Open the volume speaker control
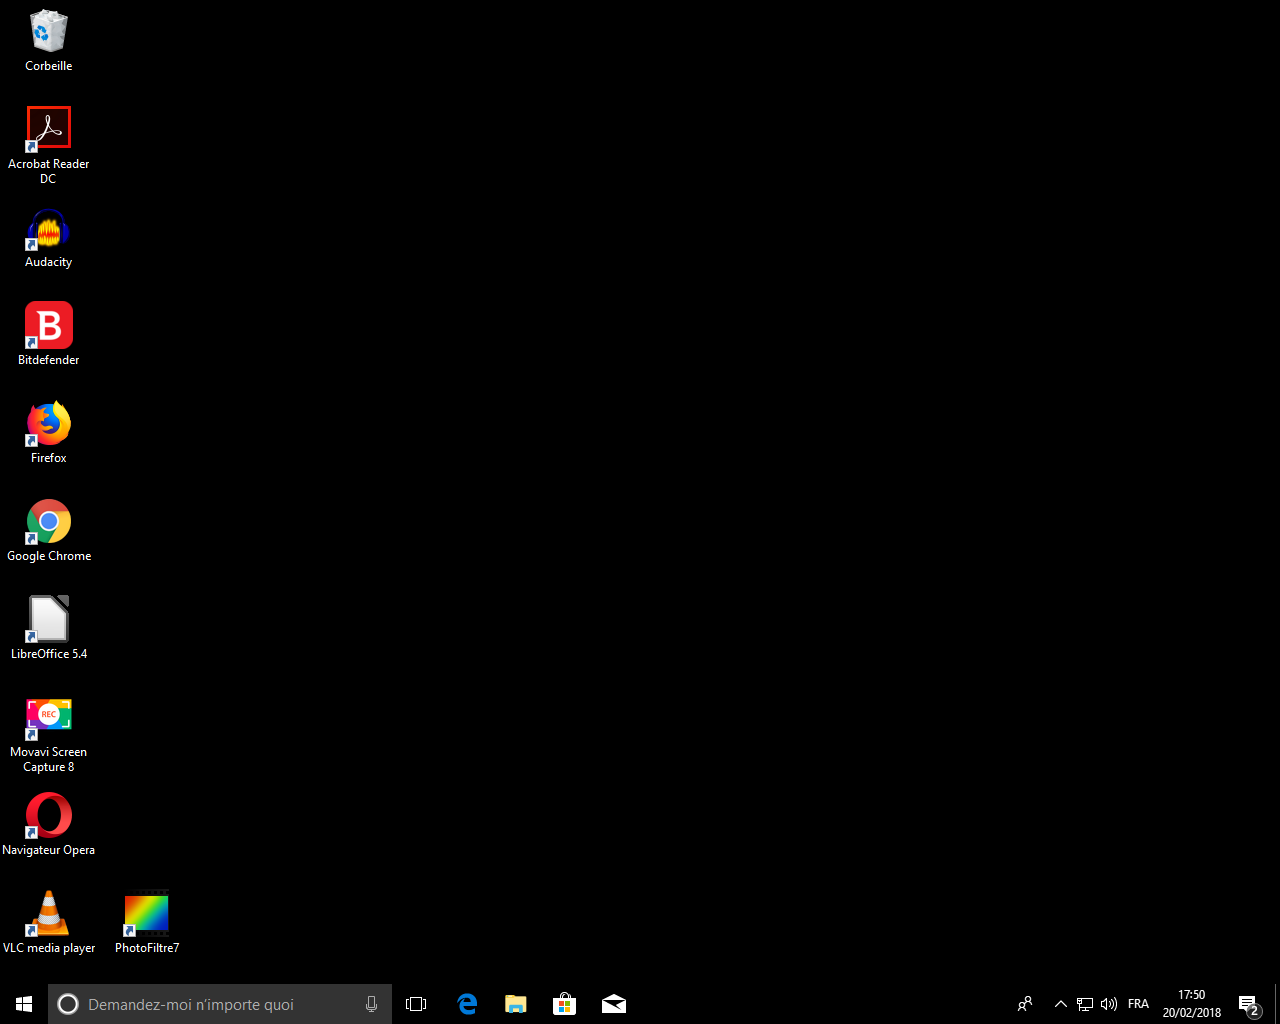This screenshot has height=1024, width=1280. 1108,1004
